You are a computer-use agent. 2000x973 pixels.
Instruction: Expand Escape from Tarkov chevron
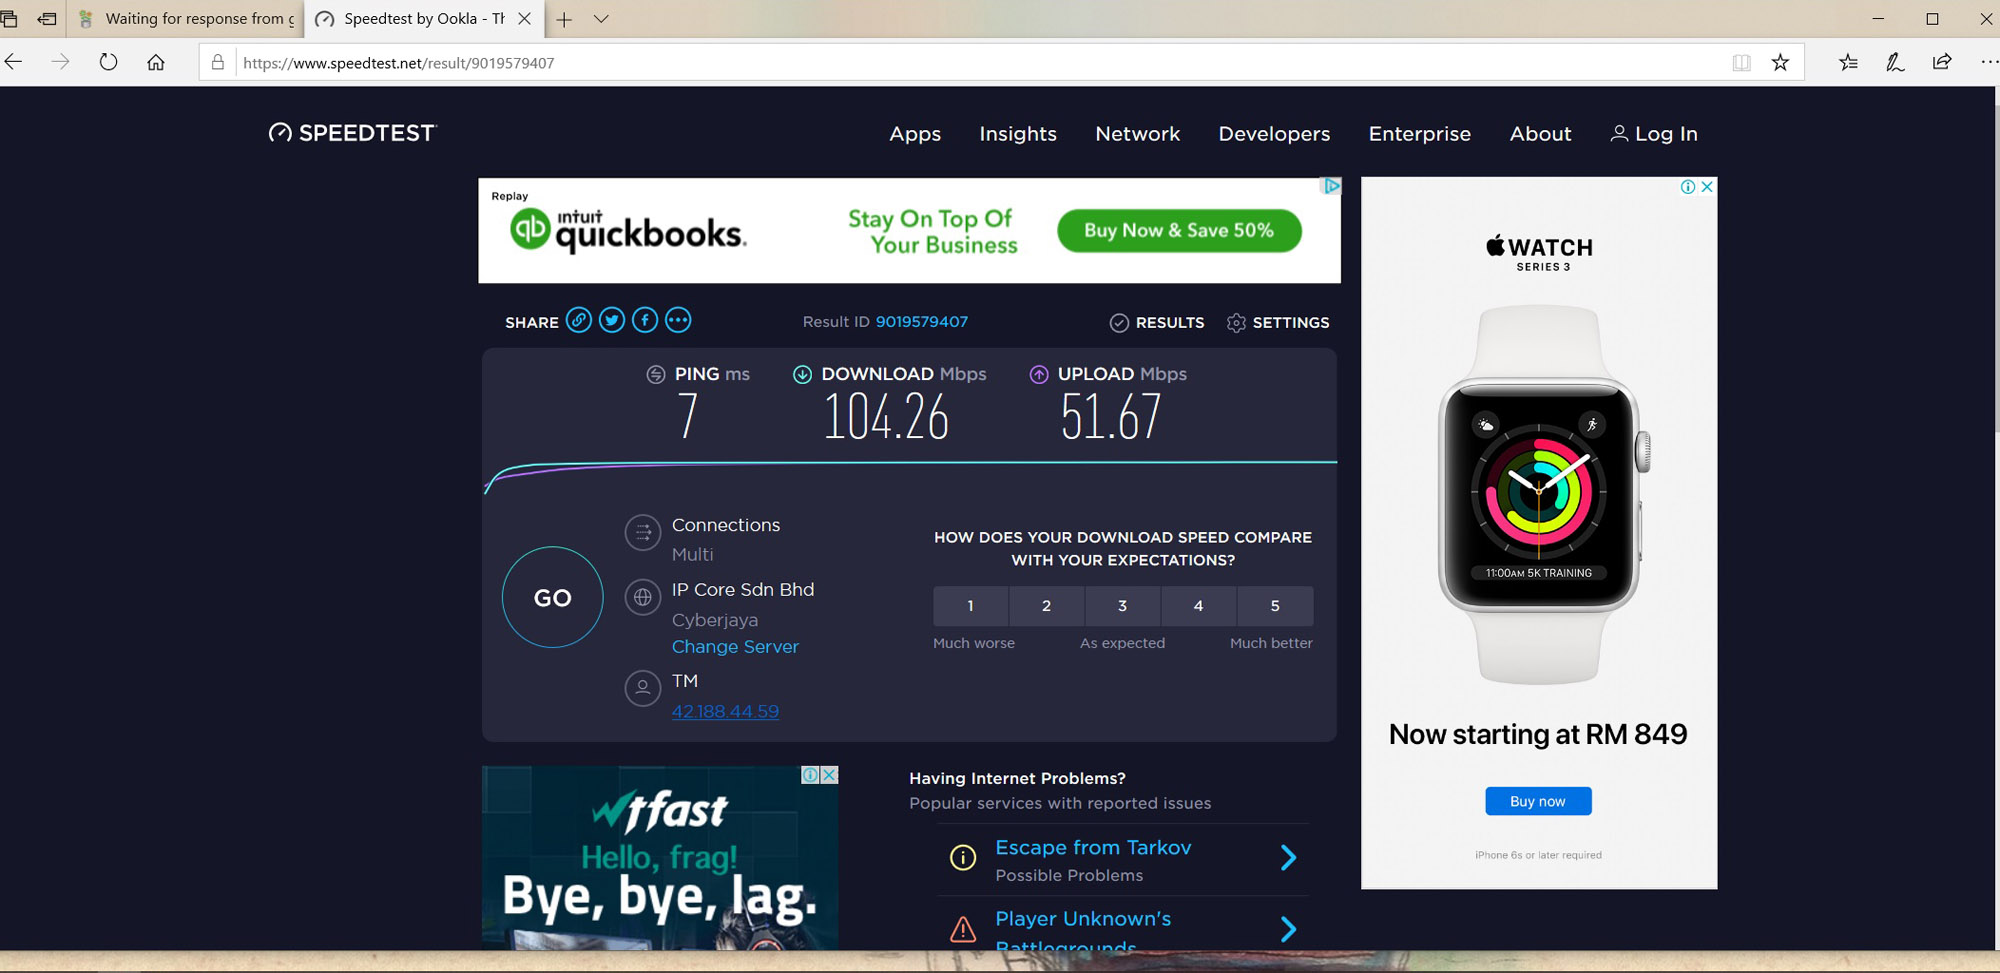click(x=1288, y=857)
